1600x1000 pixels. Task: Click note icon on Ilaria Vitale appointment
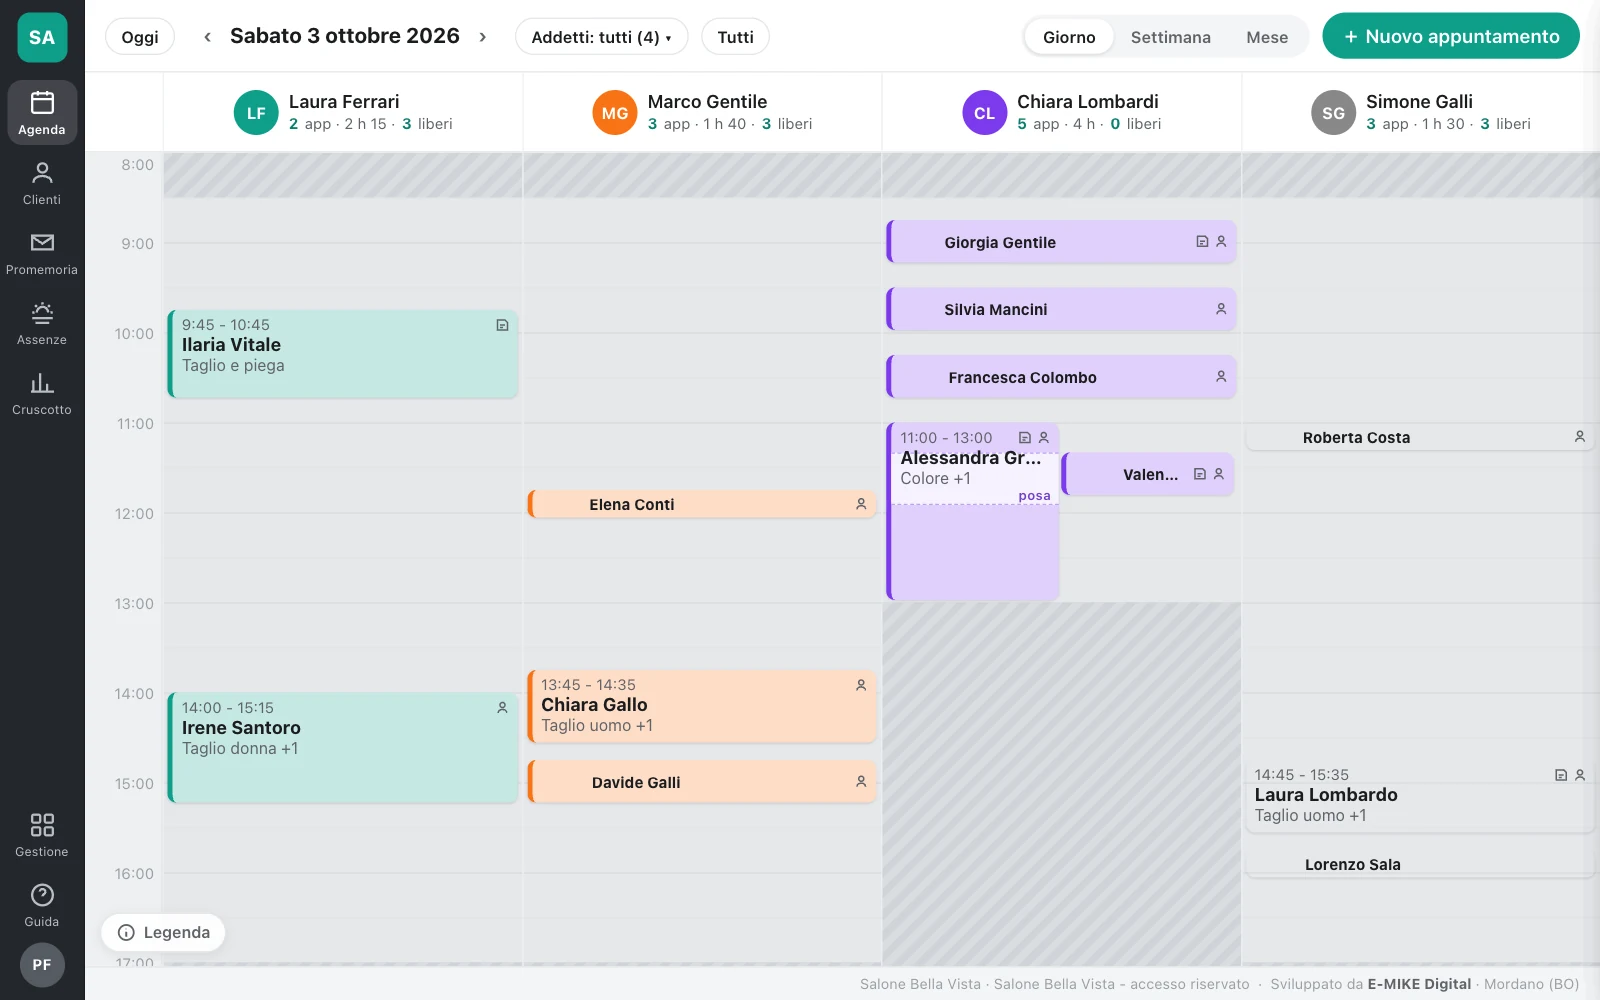(502, 325)
